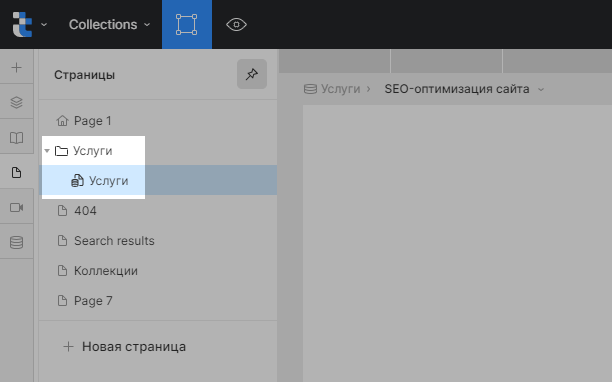Open the add elements plus panel

pyautogui.click(x=16, y=68)
